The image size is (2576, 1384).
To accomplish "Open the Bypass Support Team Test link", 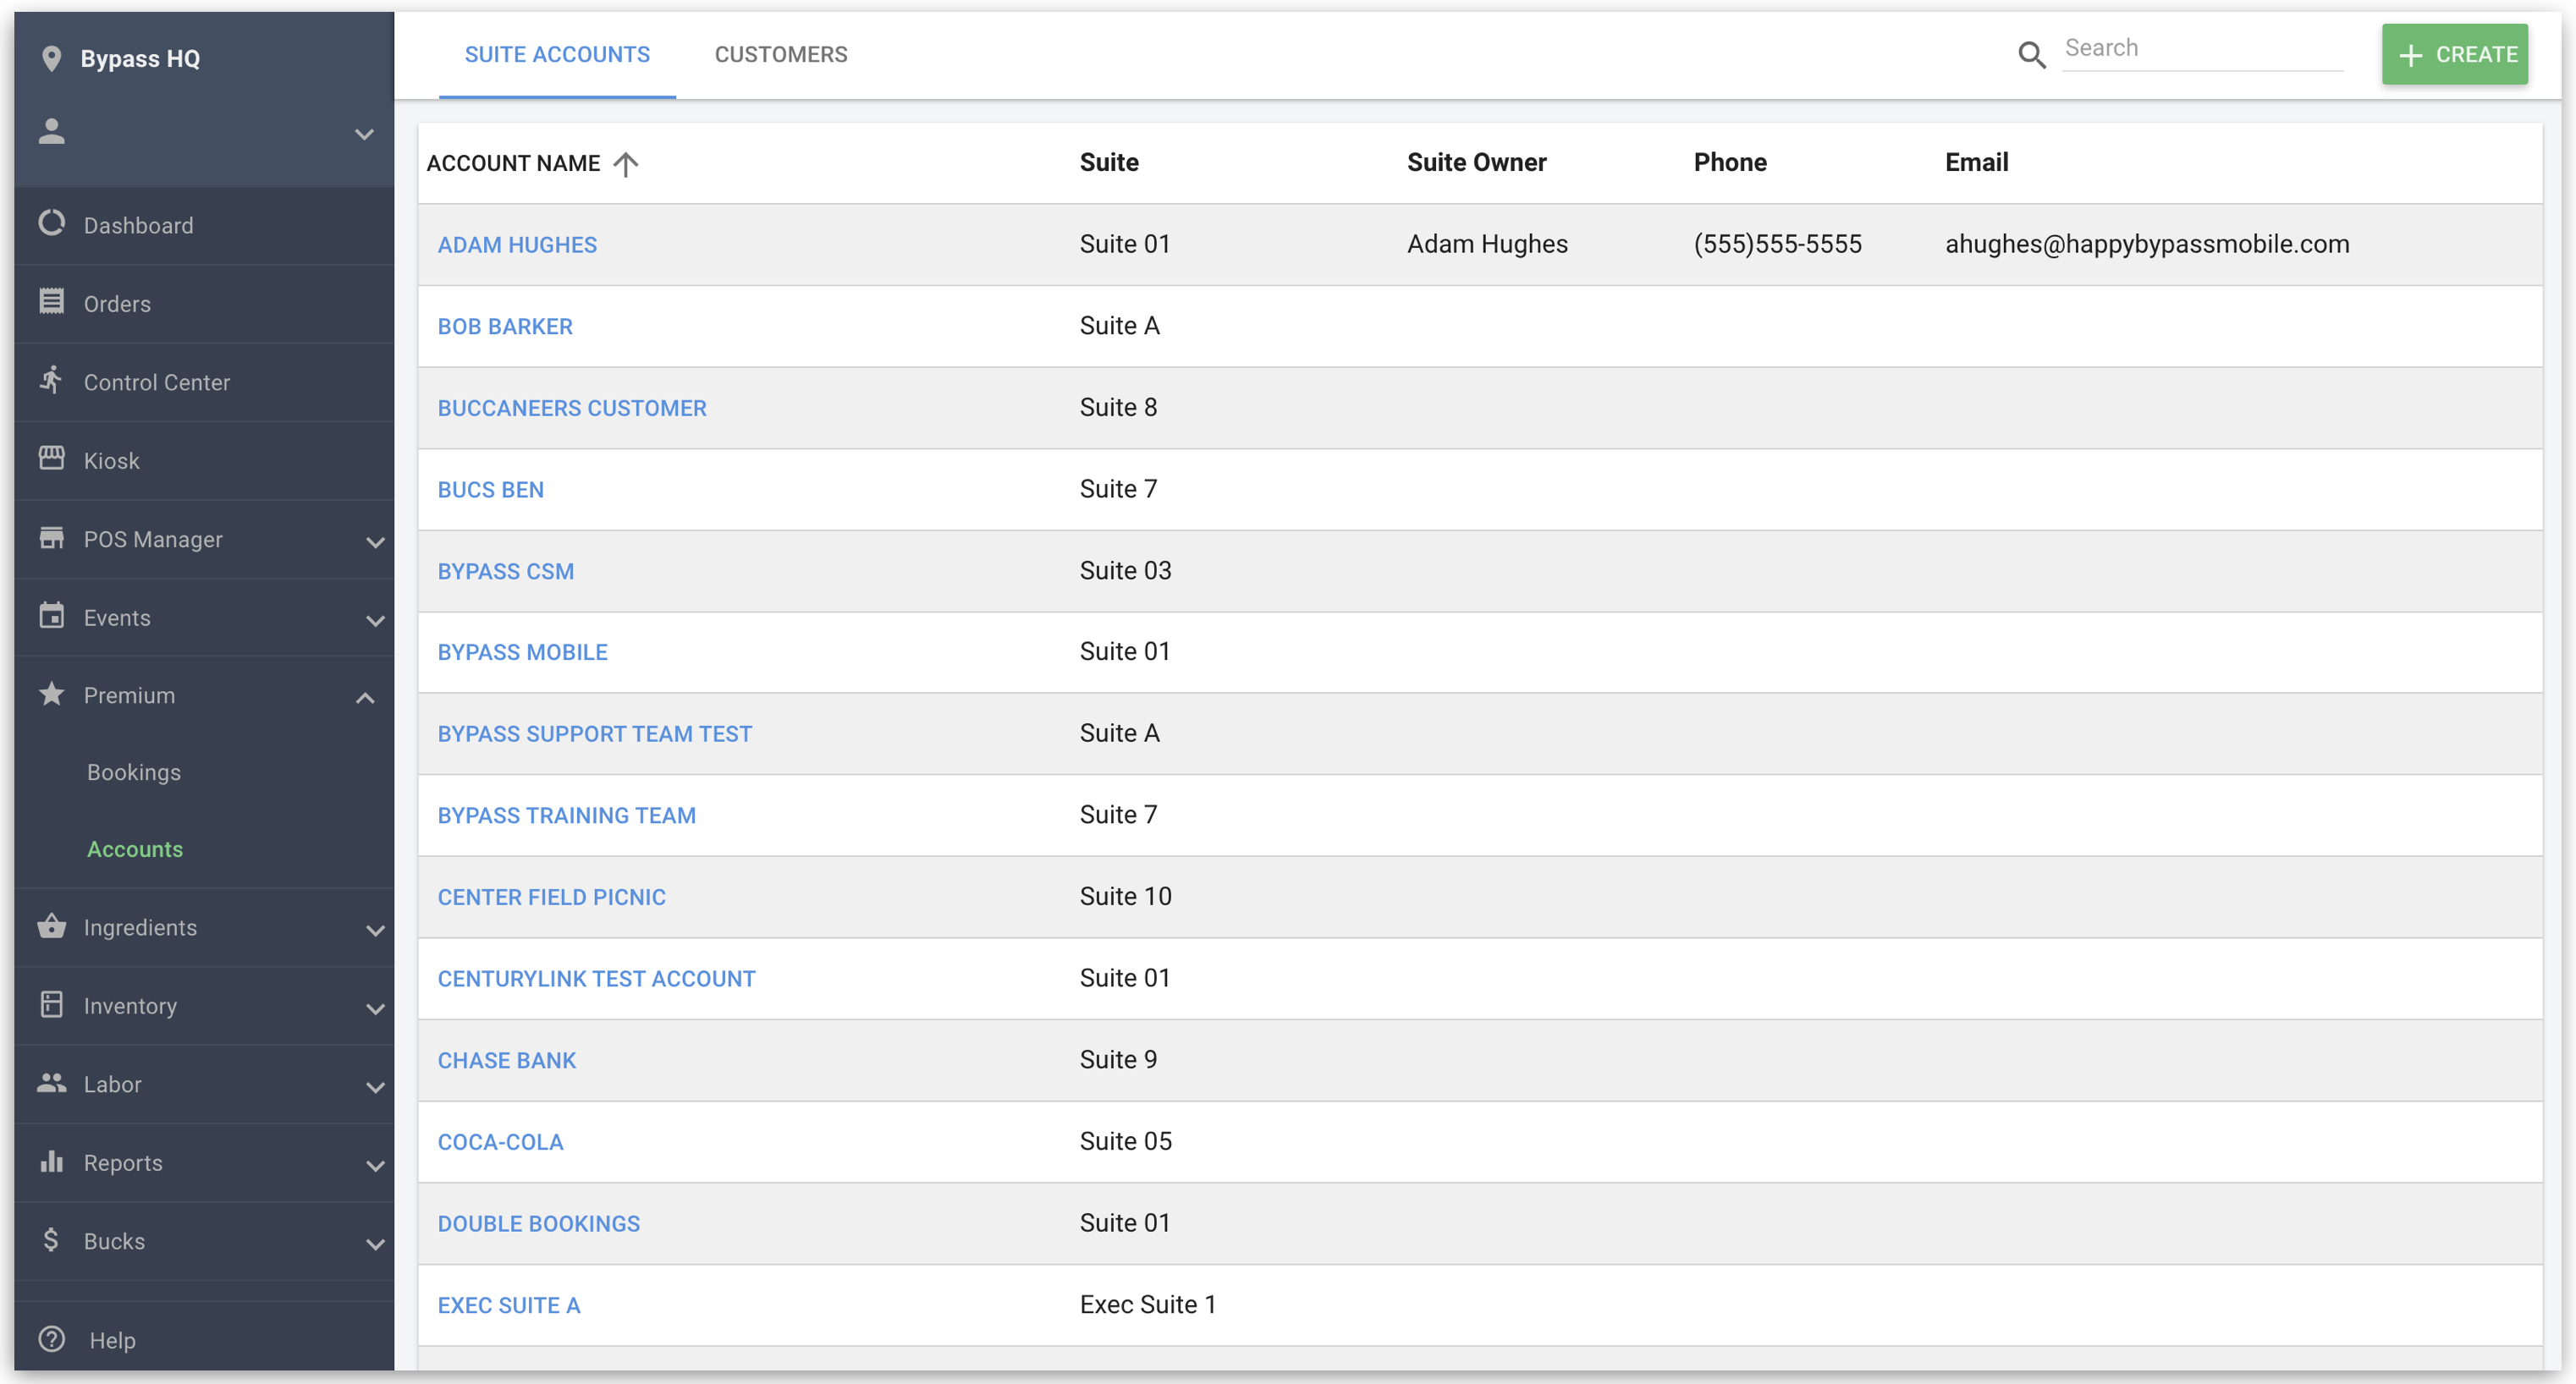I will click(595, 735).
